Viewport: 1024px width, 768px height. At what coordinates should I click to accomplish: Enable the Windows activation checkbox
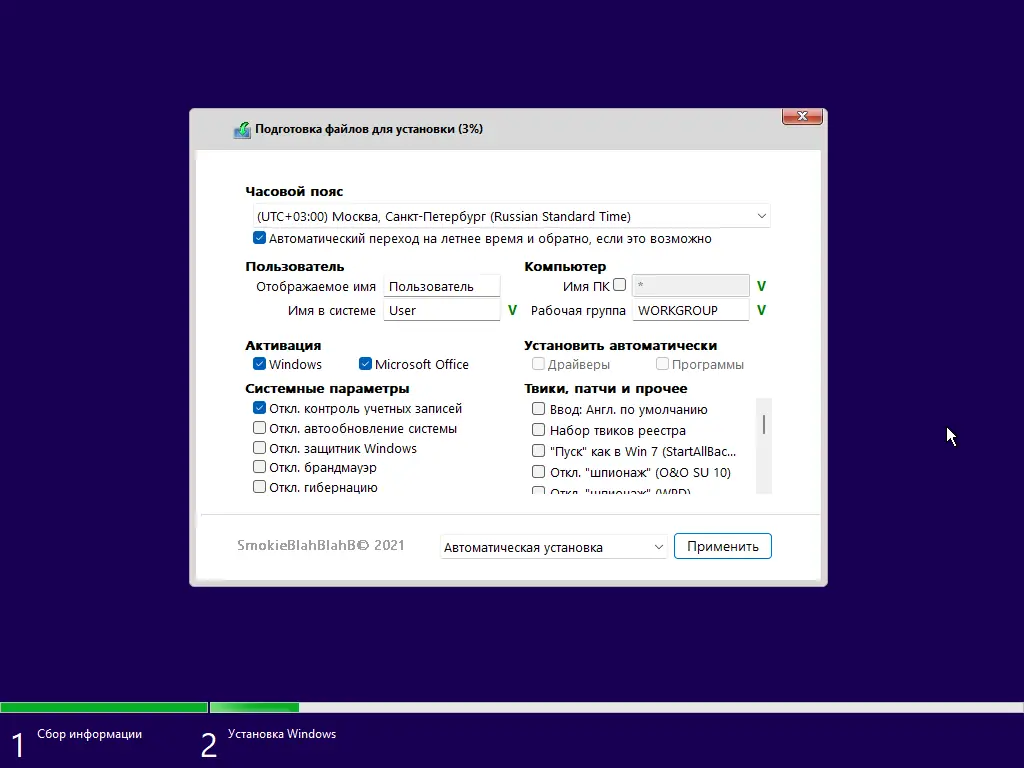coord(259,364)
